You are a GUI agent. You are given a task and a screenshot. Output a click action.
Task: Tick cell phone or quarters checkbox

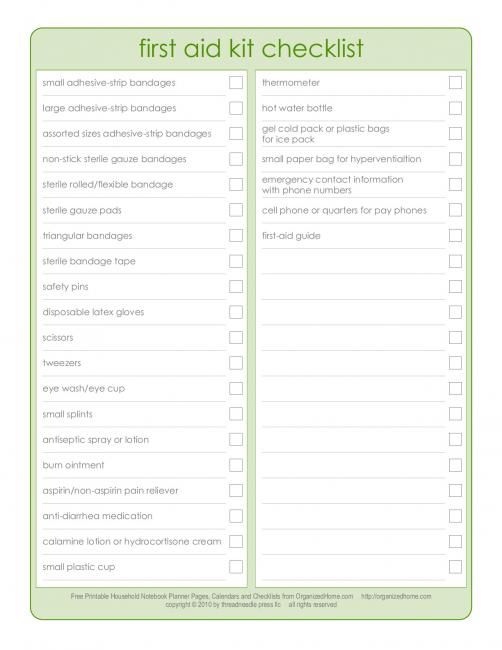click(x=455, y=210)
